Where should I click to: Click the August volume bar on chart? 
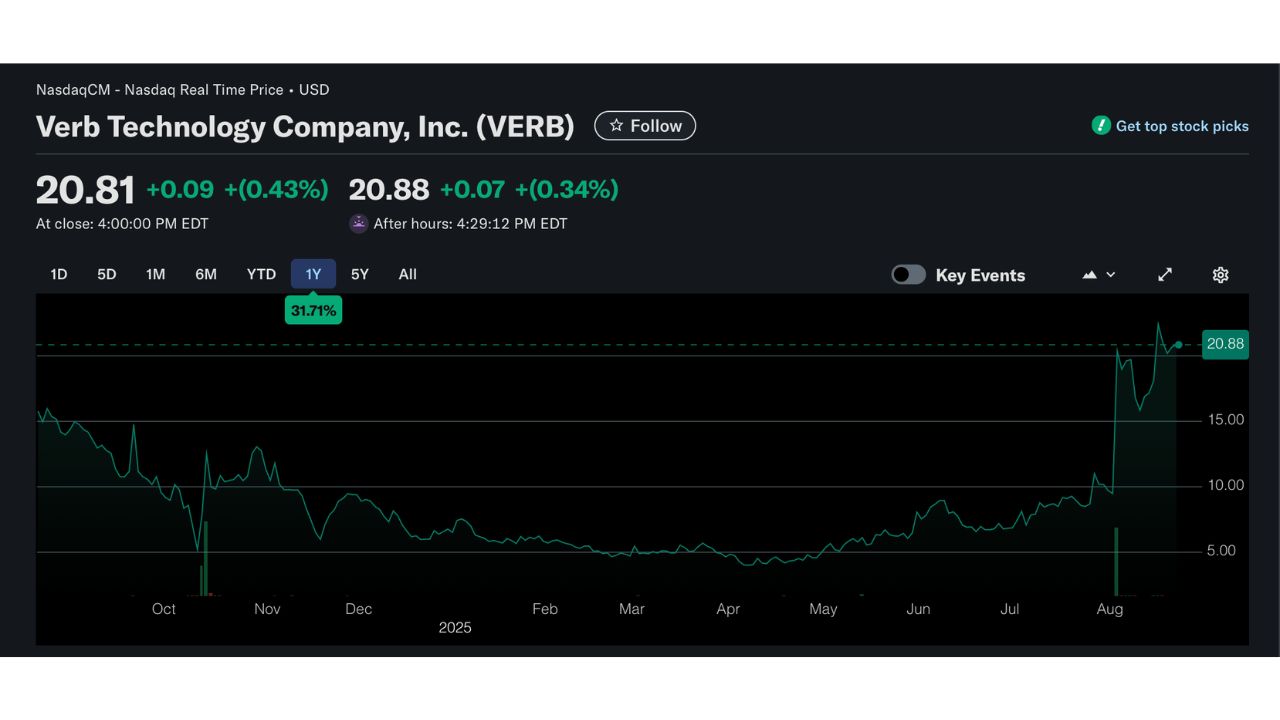1116,561
